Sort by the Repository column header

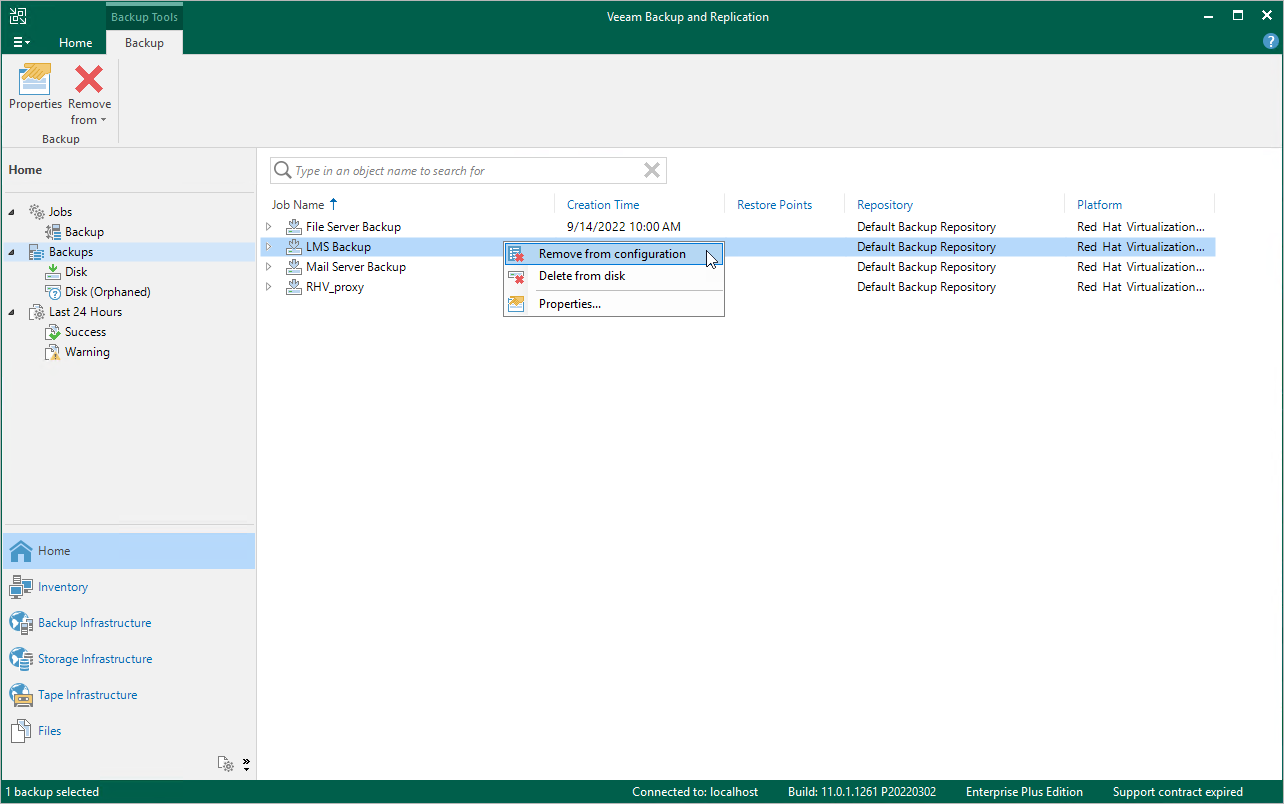click(x=885, y=205)
